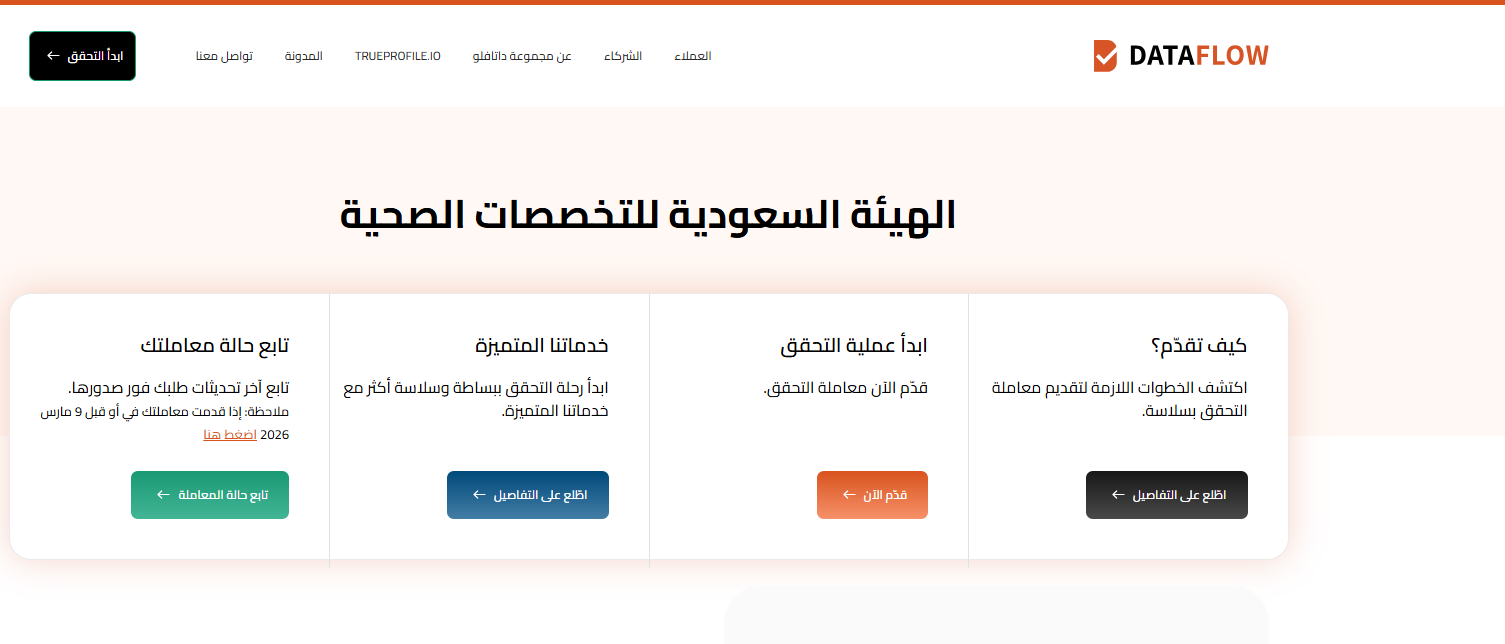The height and width of the screenshot is (644, 1505).
Task: Open the DATAFLOW home logo text
Action: click(x=1198, y=56)
